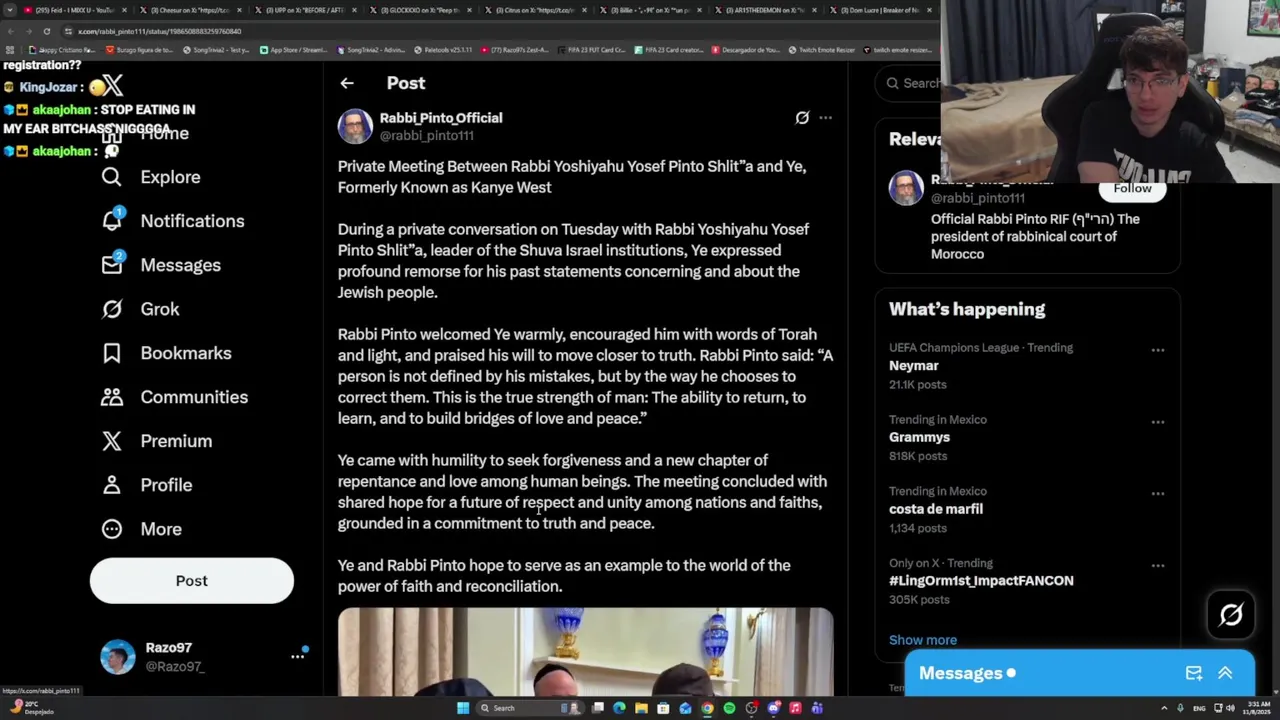The height and width of the screenshot is (720, 1280).
Task: Focus the X Search box
Action: coord(908,83)
